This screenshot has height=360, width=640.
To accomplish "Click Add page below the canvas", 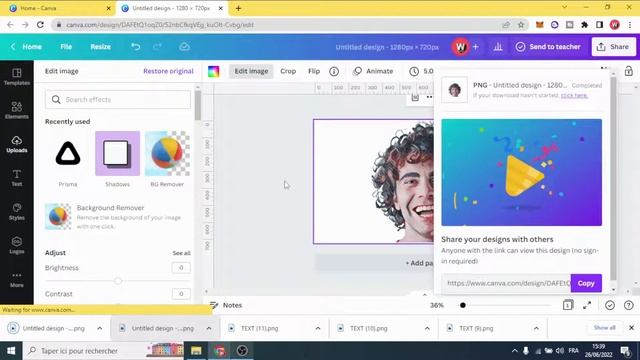I will pyautogui.click(x=419, y=263).
